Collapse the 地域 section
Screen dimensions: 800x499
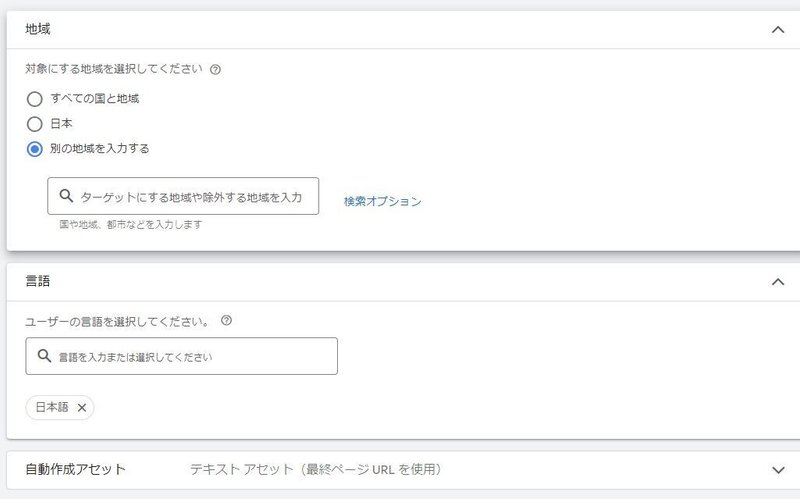click(x=778, y=30)
